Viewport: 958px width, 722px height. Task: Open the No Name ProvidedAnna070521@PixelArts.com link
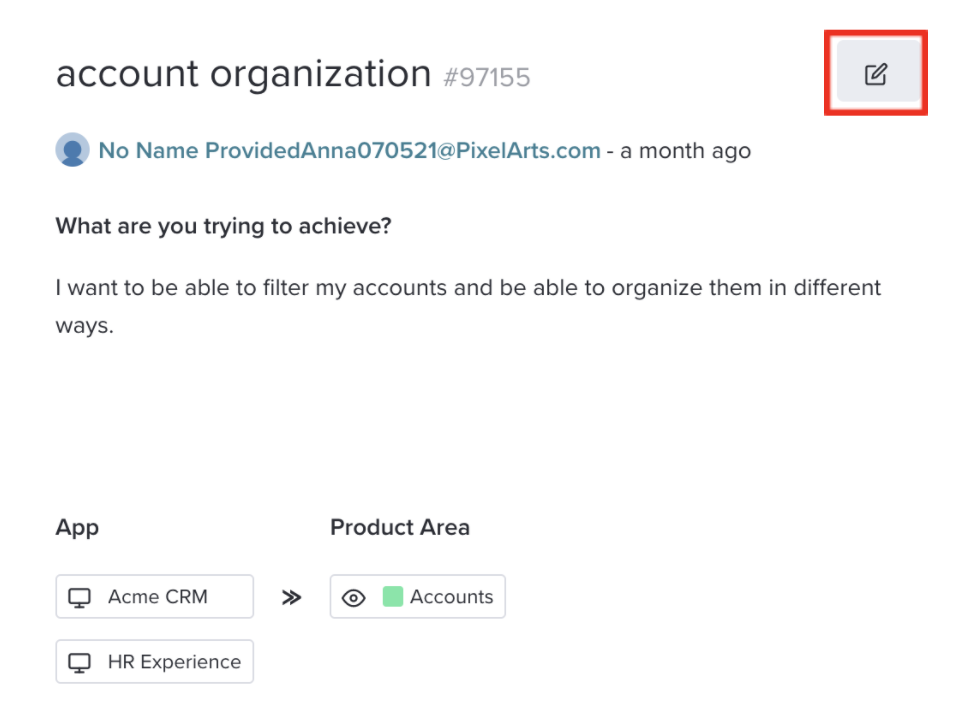(349, 150)
